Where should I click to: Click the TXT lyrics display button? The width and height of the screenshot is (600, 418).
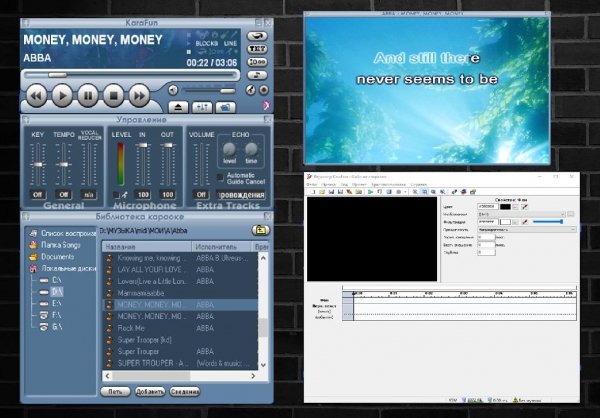257,49
